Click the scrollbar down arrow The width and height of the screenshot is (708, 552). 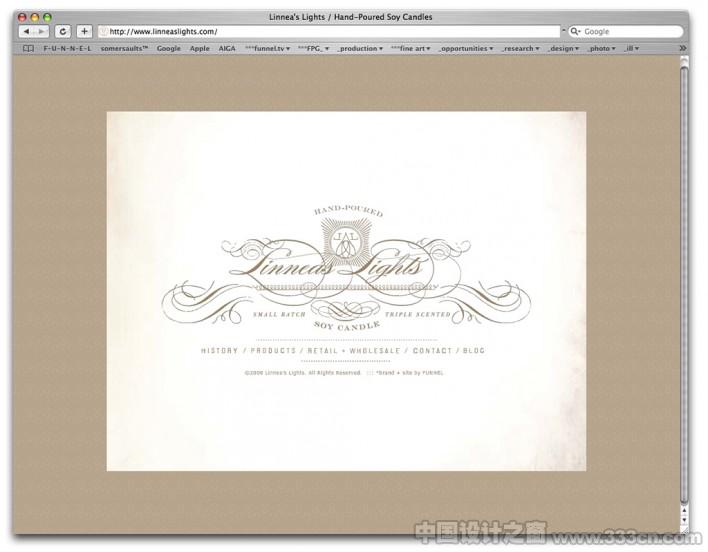[685, 520]
